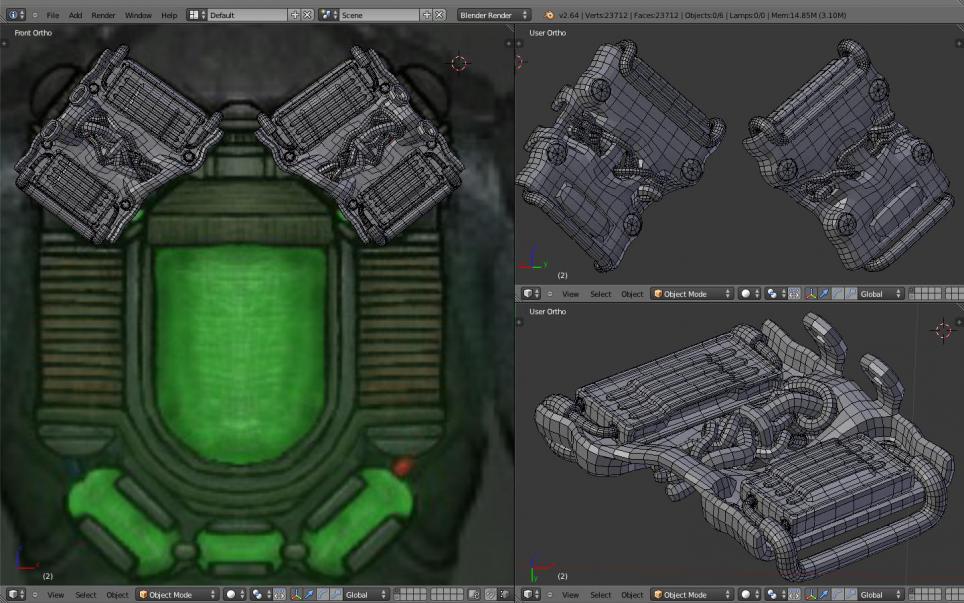Open the Blender Render engine dropdown
The height and width of the screenshot is (603, 964).
click(x=495, y=15)
